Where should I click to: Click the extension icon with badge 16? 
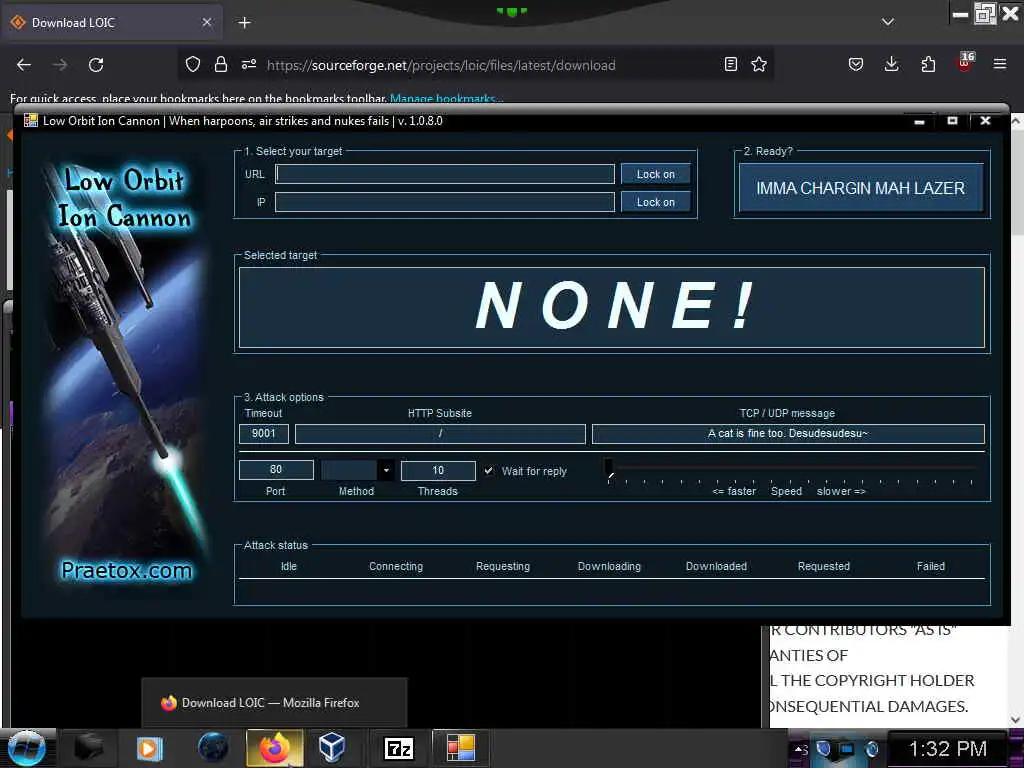965,63
